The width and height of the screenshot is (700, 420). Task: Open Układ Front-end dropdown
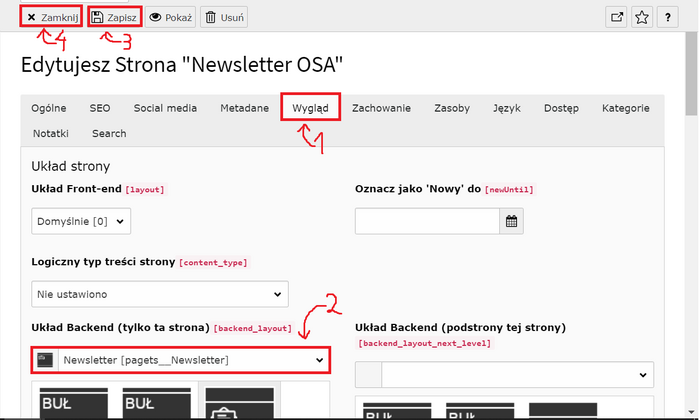pyautogui.click(x=81, y=221)
